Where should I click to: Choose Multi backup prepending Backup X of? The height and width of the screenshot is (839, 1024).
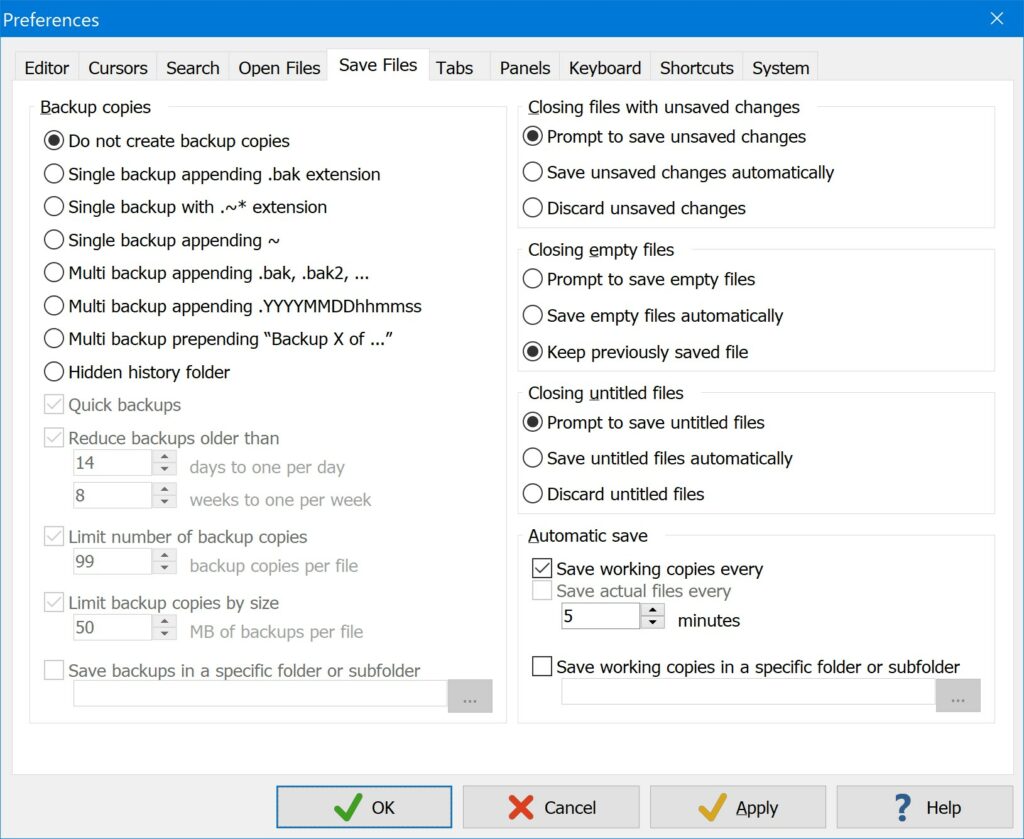pos(218,339)
